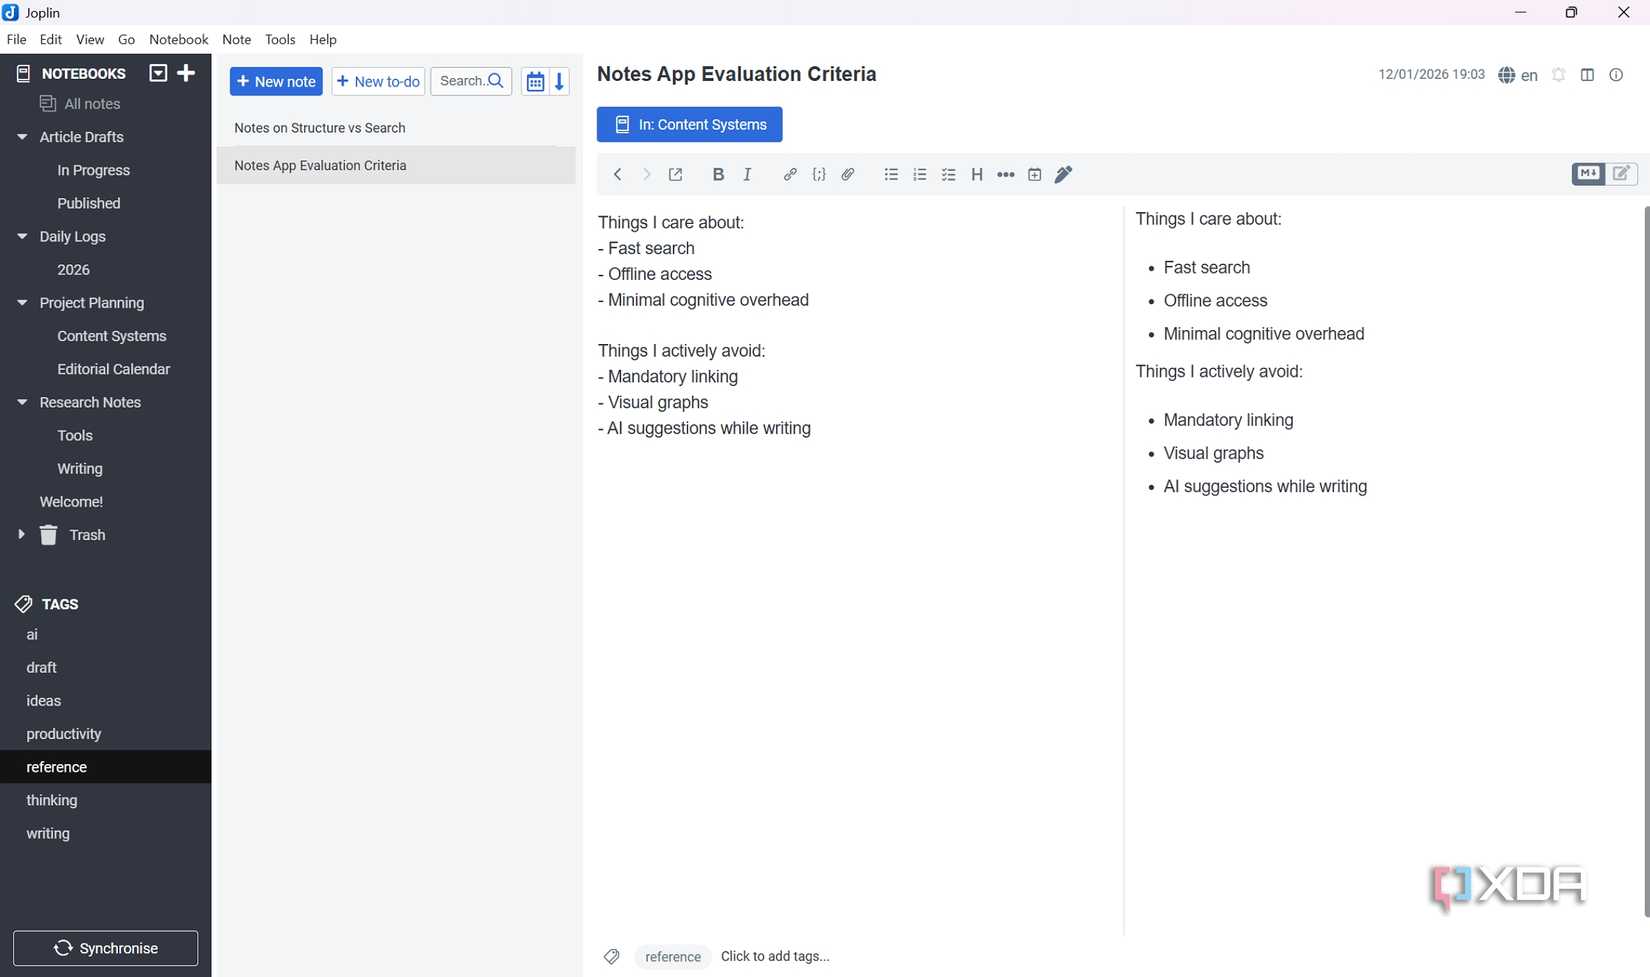This screenshot has width=1650, height=977.
Task: Click to add tags field
Action: point(775,957)
